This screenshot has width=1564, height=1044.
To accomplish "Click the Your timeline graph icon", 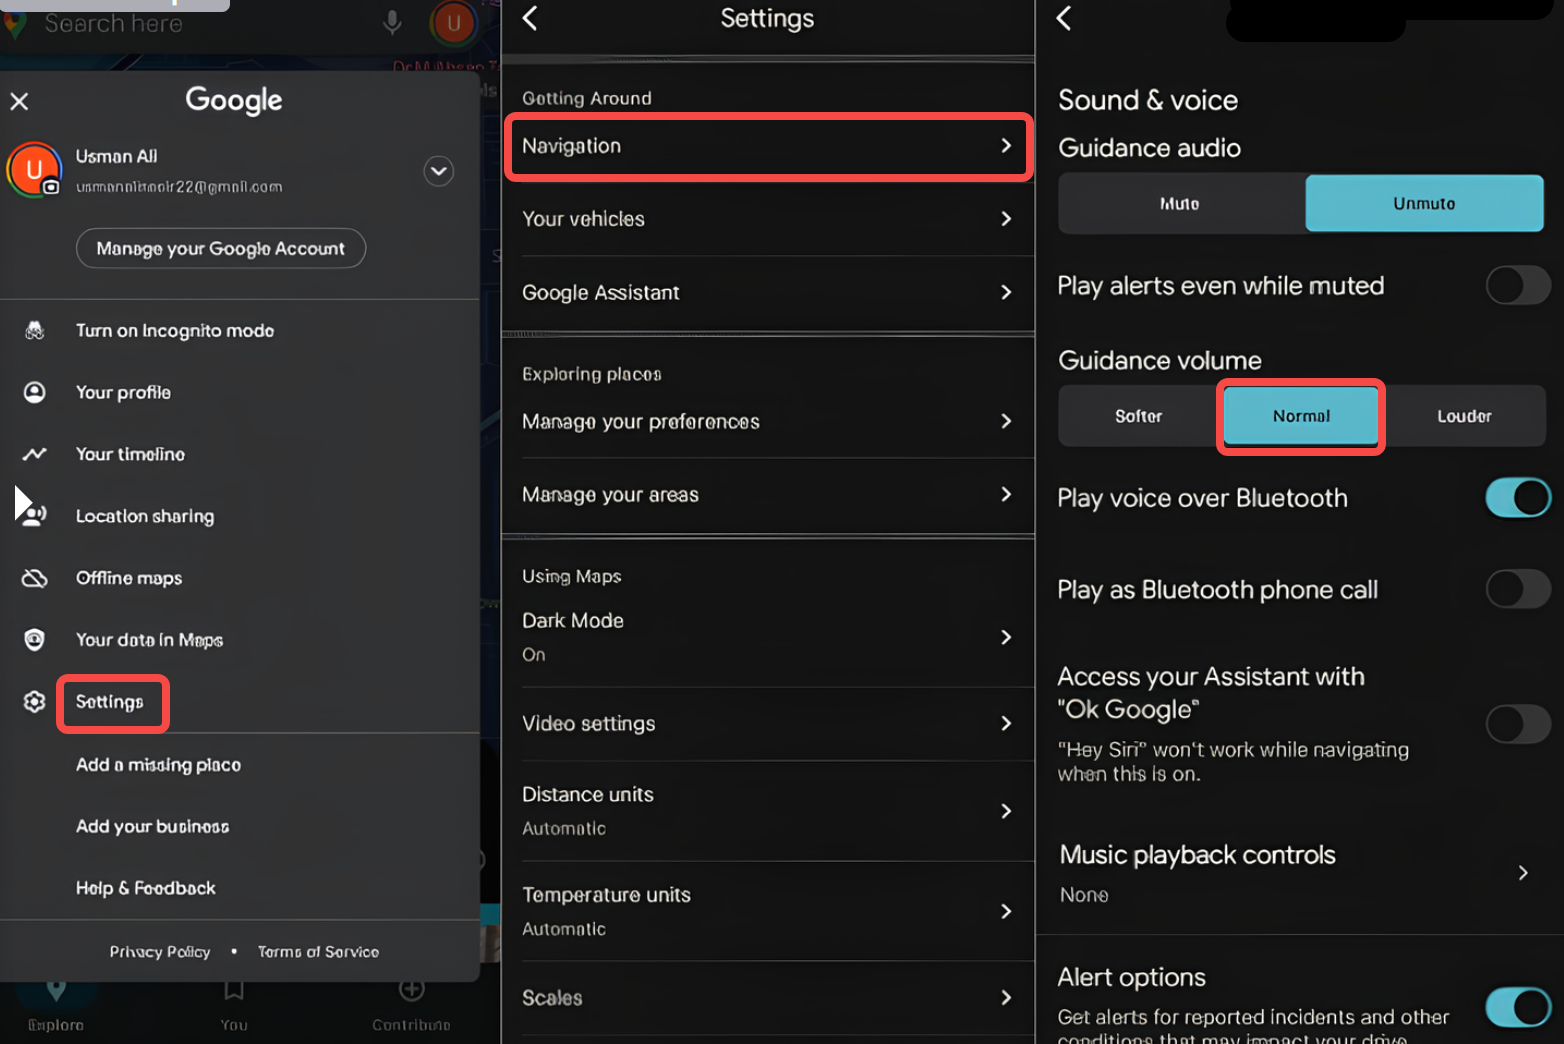I will [34, 454].
